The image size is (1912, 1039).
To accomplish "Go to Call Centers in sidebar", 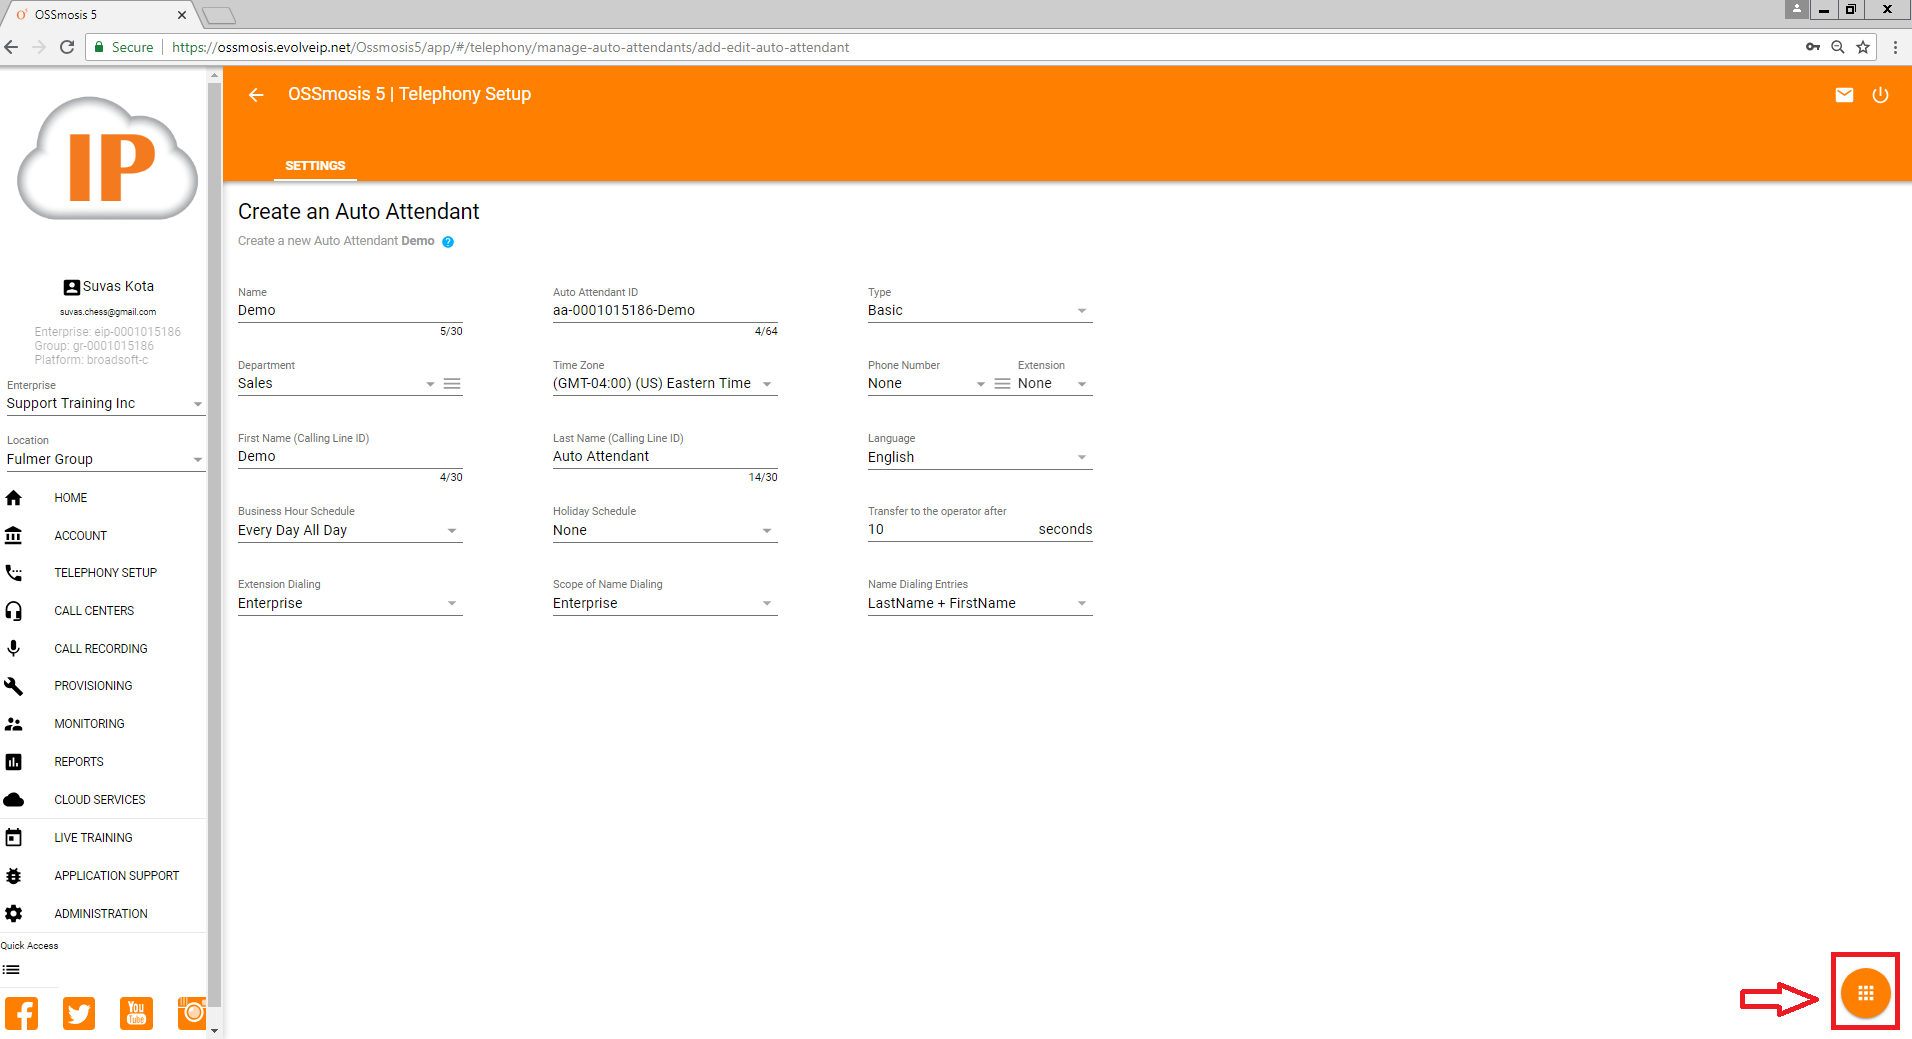I will coord(94,611).
